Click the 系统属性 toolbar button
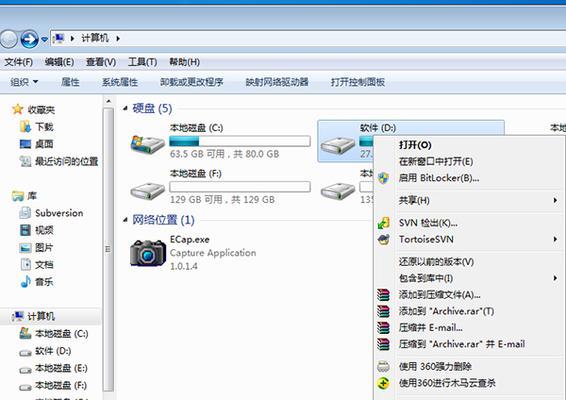This screenshot has height=400, width=566. [120, 82]
